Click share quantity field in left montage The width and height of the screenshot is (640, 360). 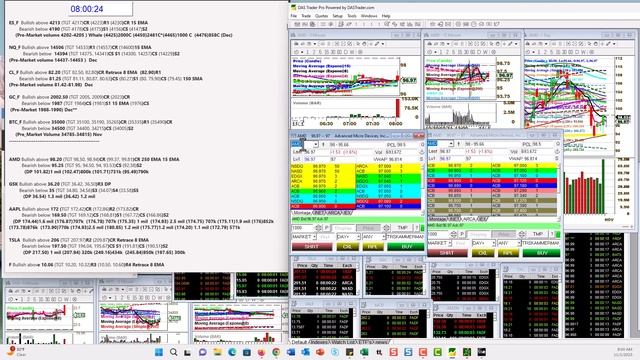[x=303, y=228]
